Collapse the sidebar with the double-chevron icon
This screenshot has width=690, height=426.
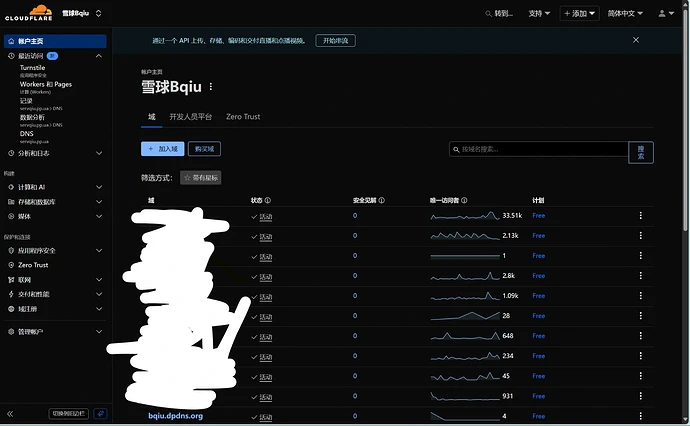[x=11, y=413]
